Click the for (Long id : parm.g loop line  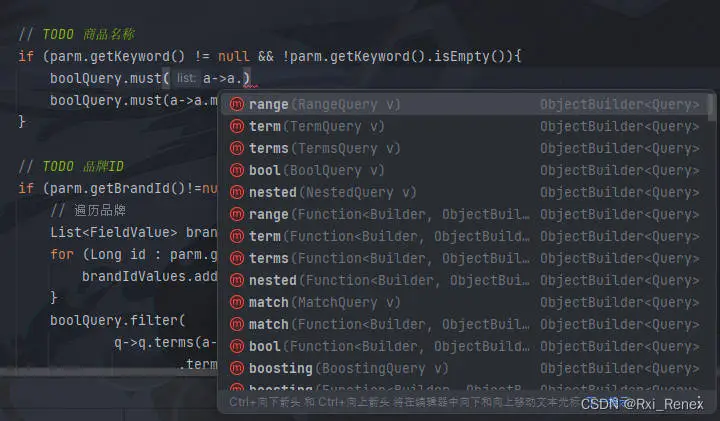click(134, 254)
